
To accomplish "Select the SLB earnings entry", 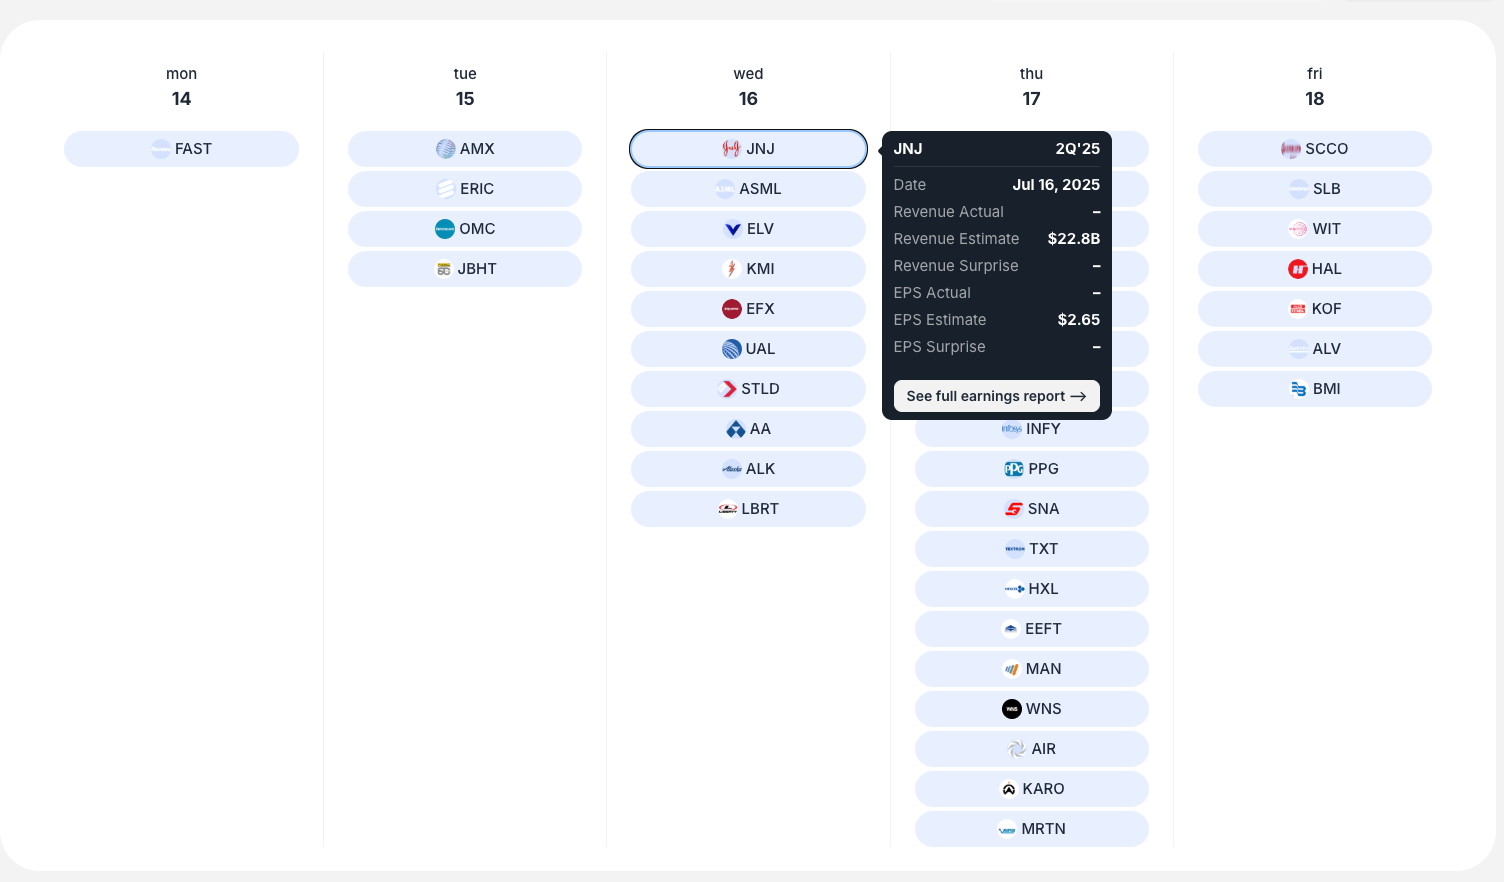I will tap(1315, 189).
